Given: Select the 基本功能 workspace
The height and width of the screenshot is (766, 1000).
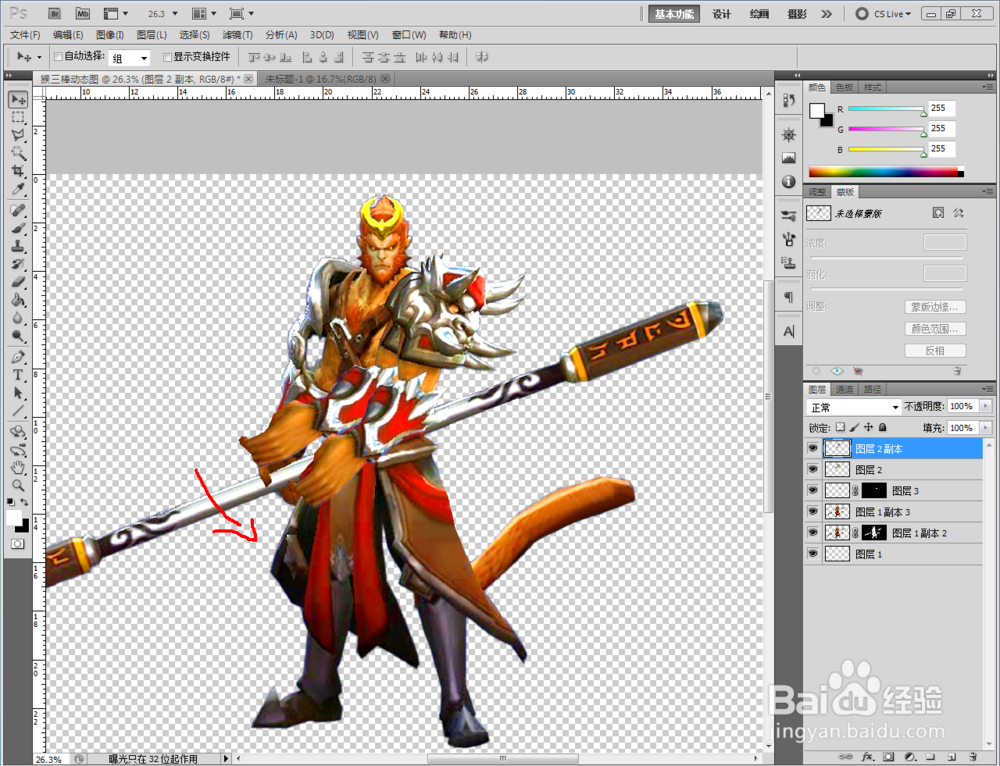Looking at the screenshot, I should [674, 13].
